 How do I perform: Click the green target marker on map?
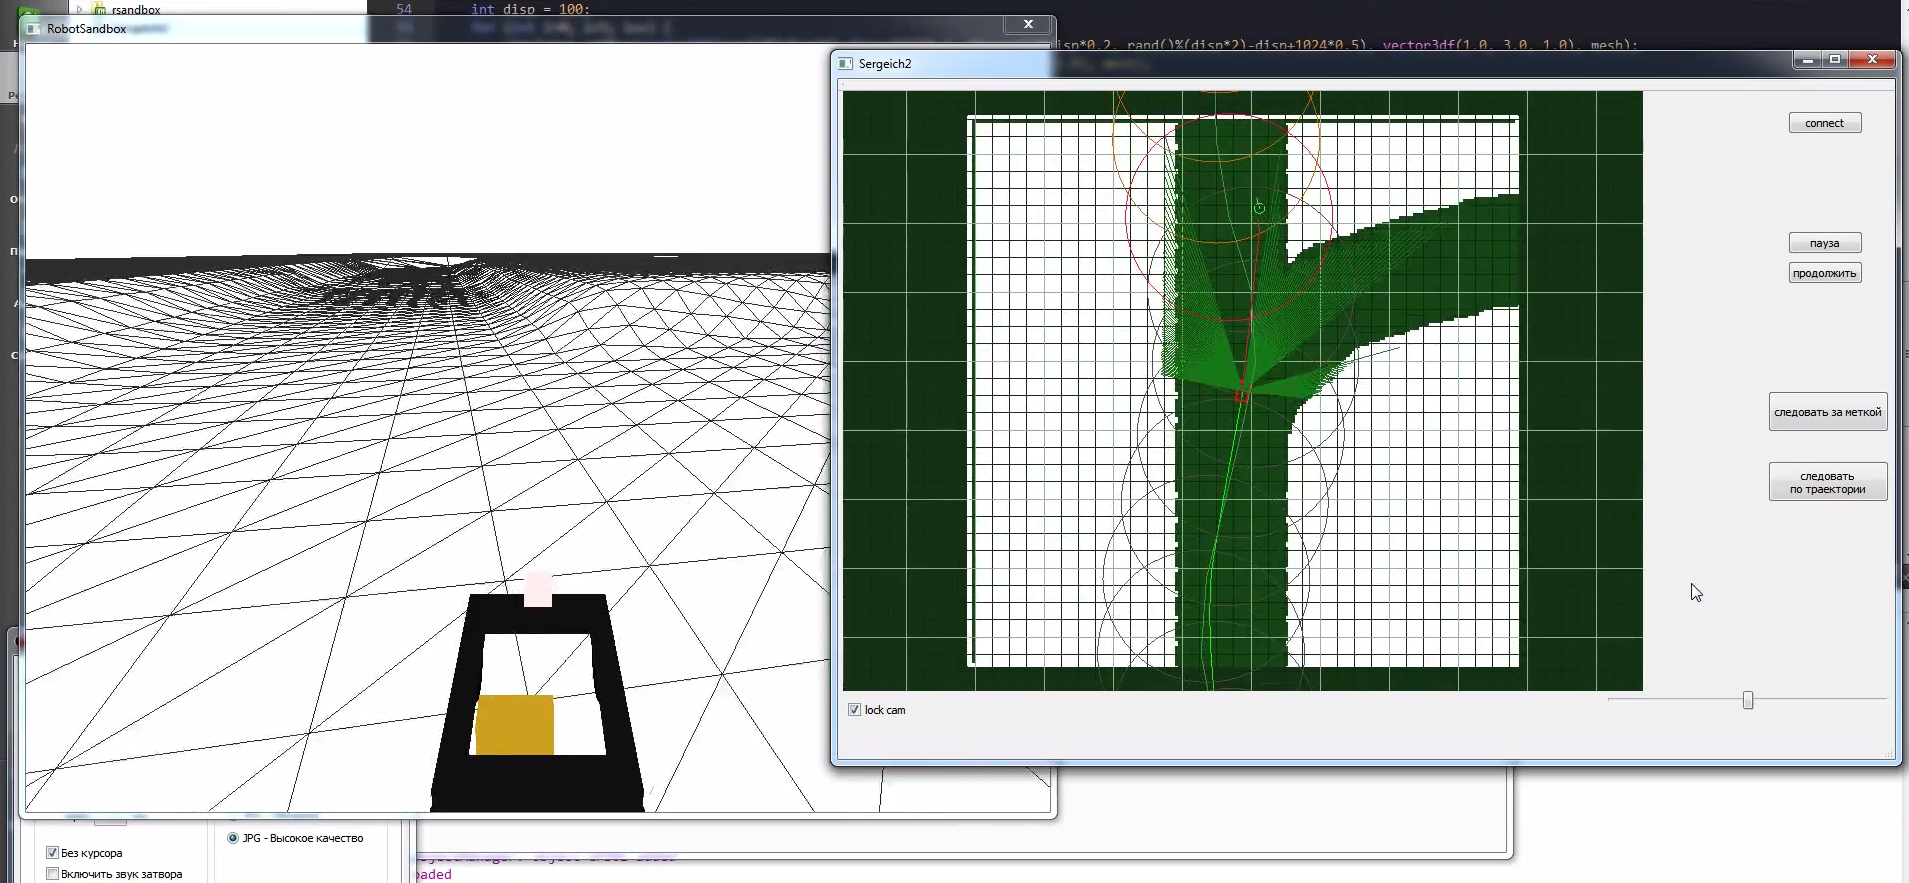[x=1259, y=207]
